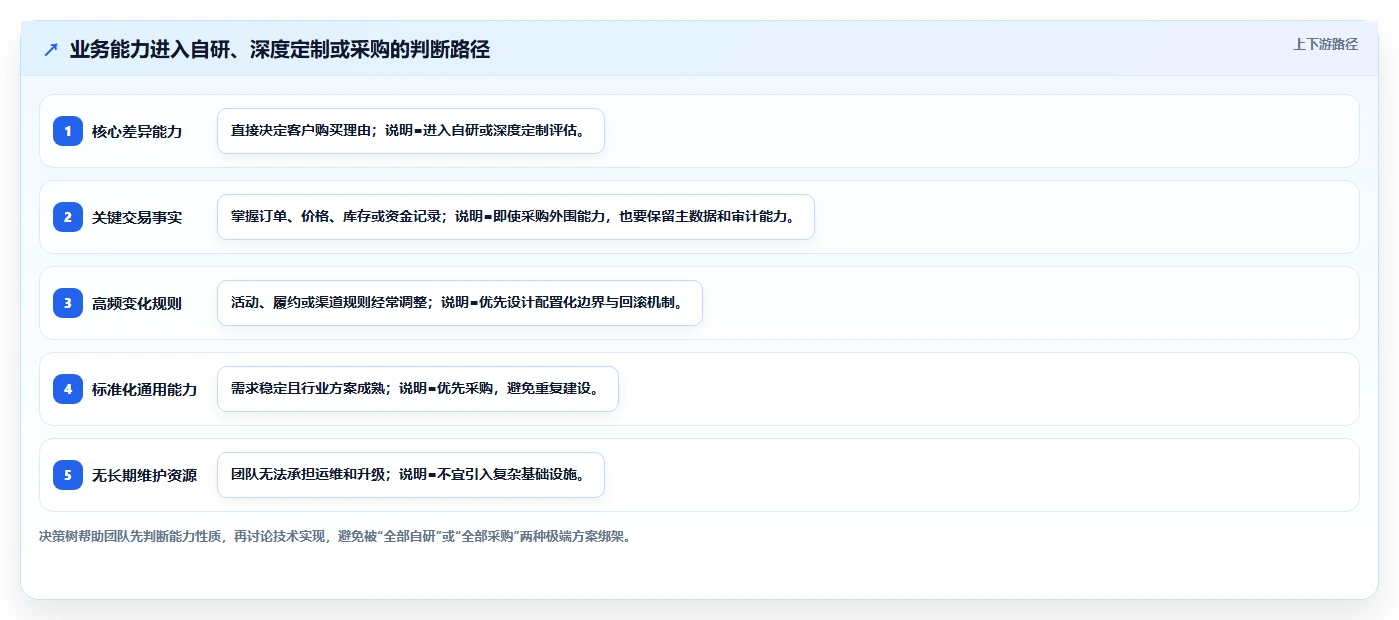Click the 高频变化规则 label
The width and height of the screenshot is (1399, 620).
[137, 303]
